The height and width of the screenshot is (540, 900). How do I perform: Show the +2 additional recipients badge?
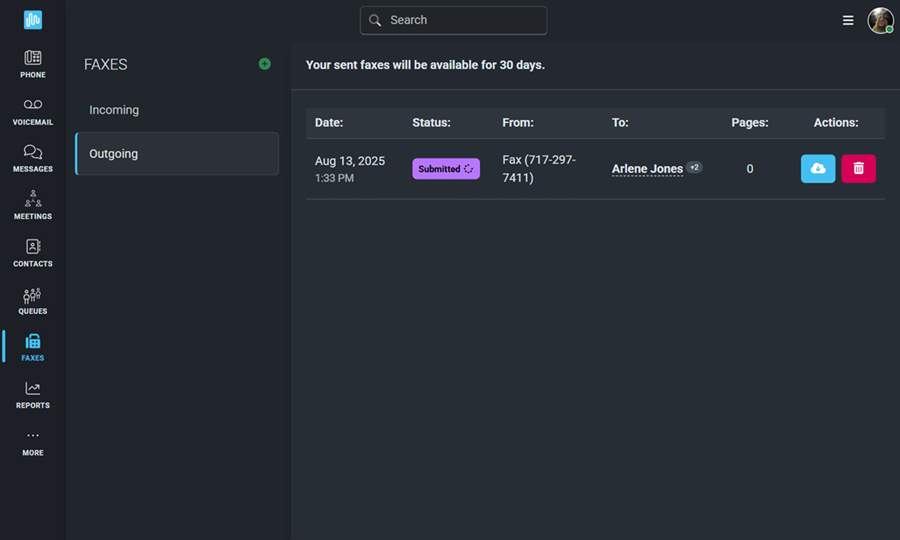tap(695, 168)
